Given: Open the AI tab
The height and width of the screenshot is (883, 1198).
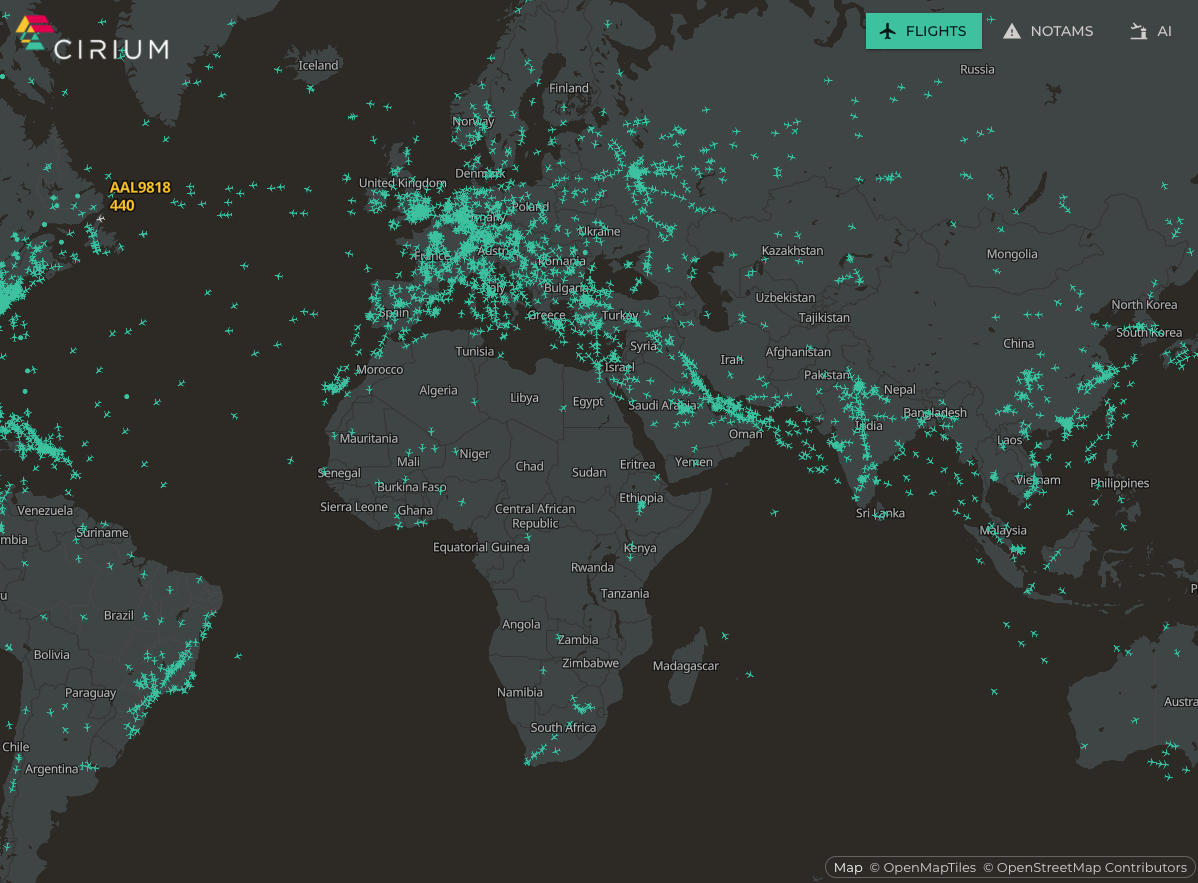Looking at the screenshot, I should tap(1151, 31).
